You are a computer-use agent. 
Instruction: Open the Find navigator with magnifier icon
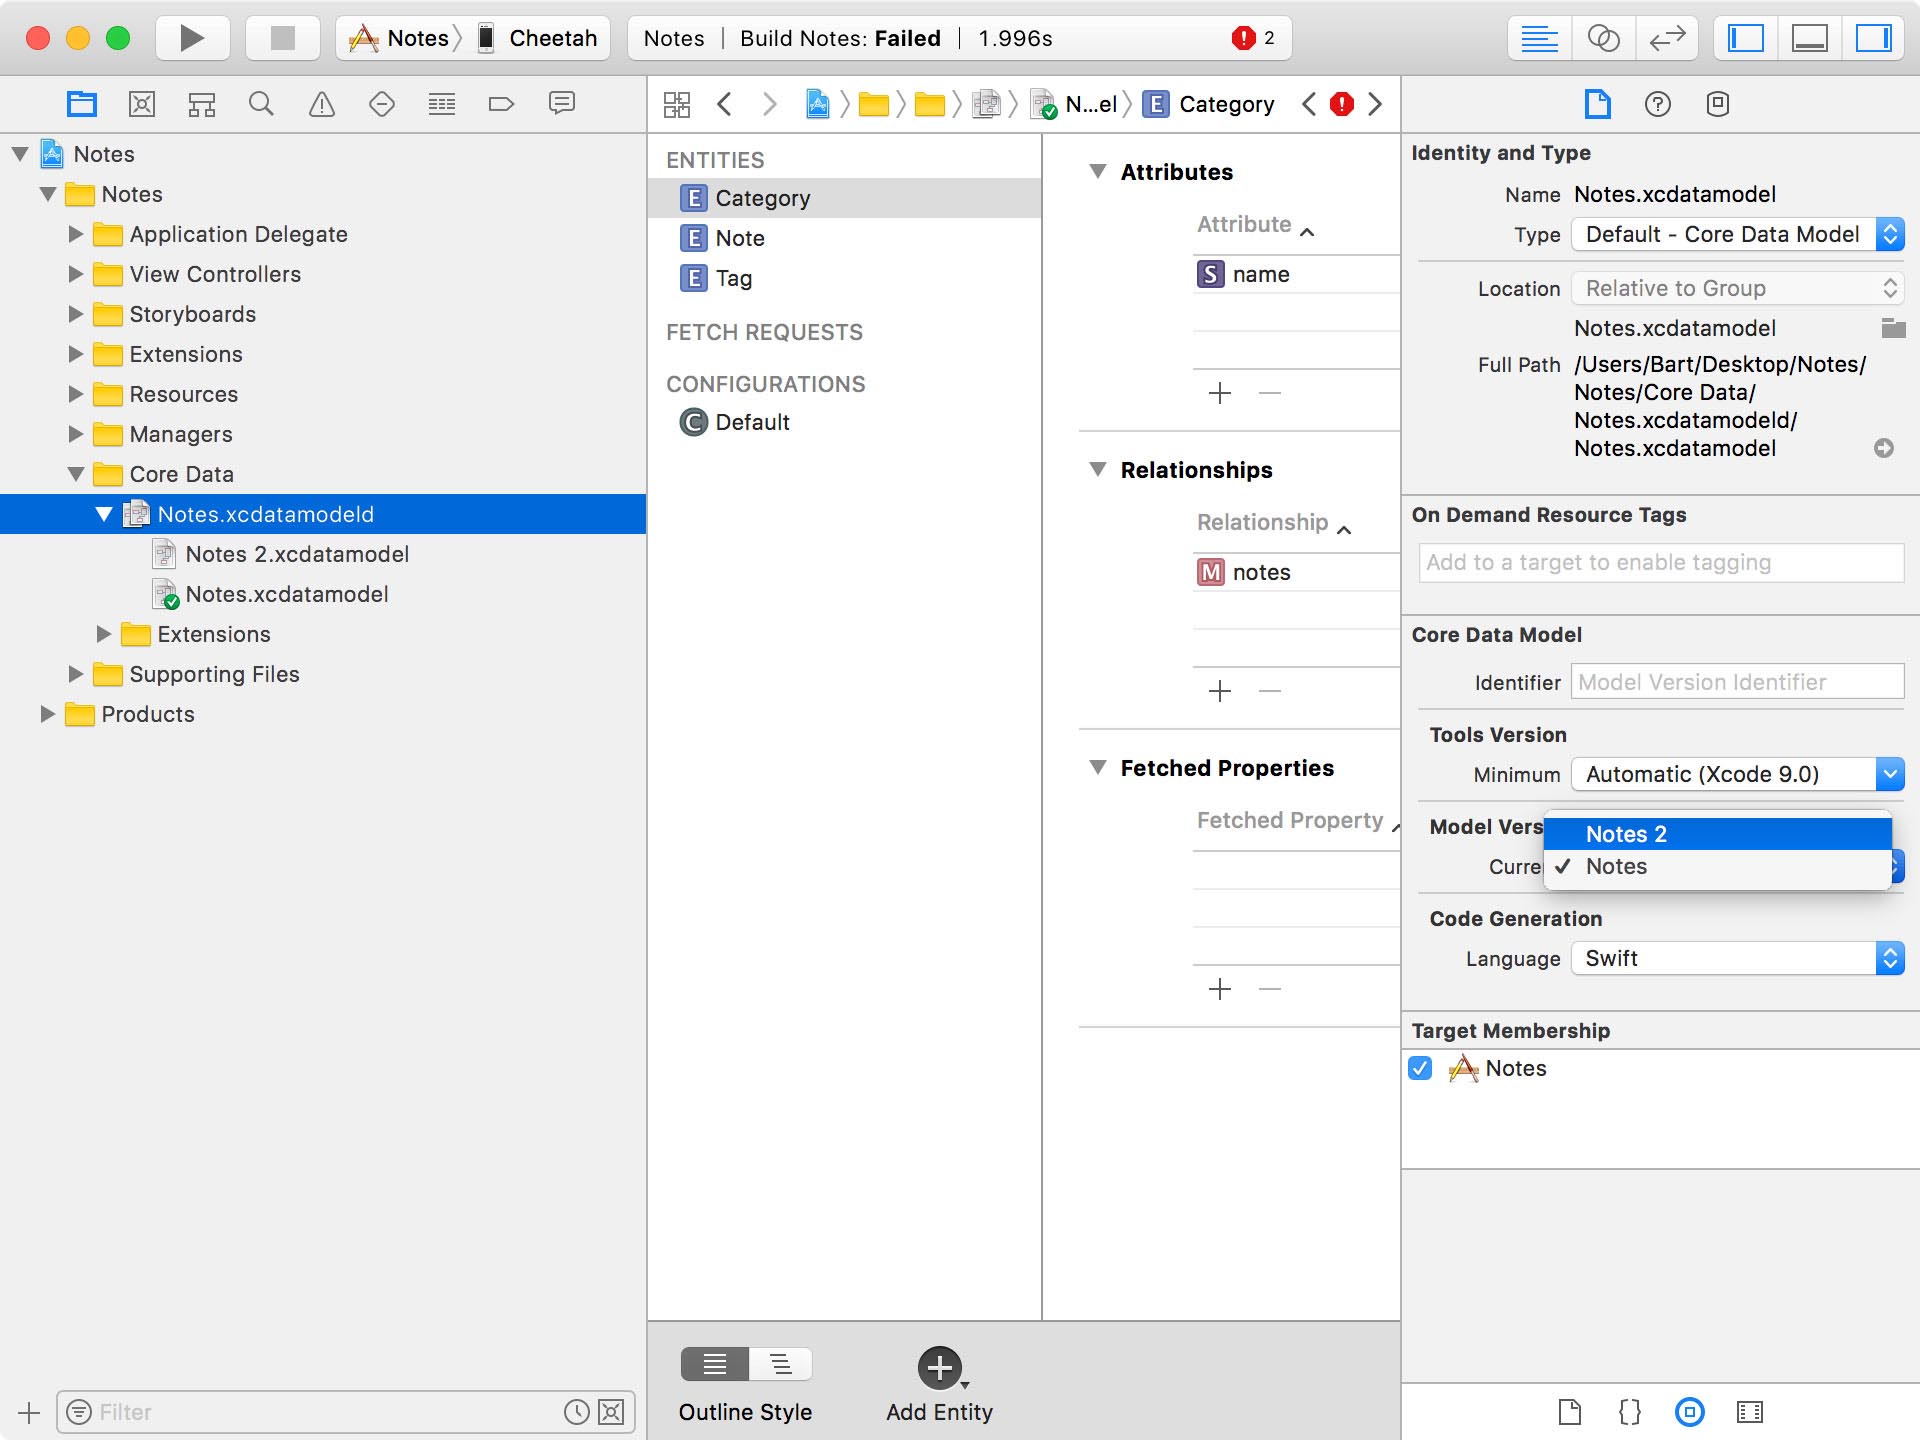(x=262, y=103)
